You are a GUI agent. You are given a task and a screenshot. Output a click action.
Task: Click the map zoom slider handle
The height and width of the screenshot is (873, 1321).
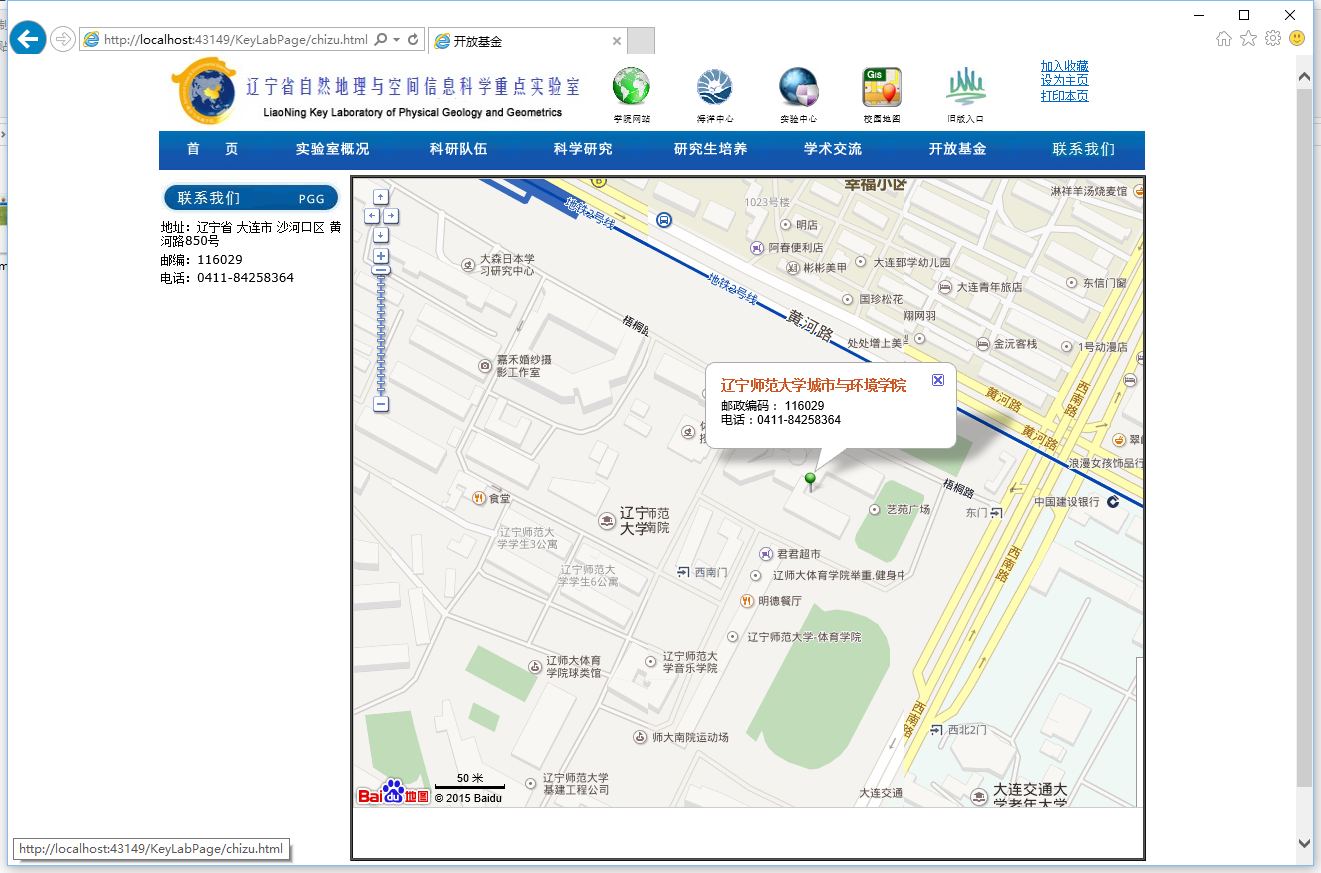pos(381,271)
